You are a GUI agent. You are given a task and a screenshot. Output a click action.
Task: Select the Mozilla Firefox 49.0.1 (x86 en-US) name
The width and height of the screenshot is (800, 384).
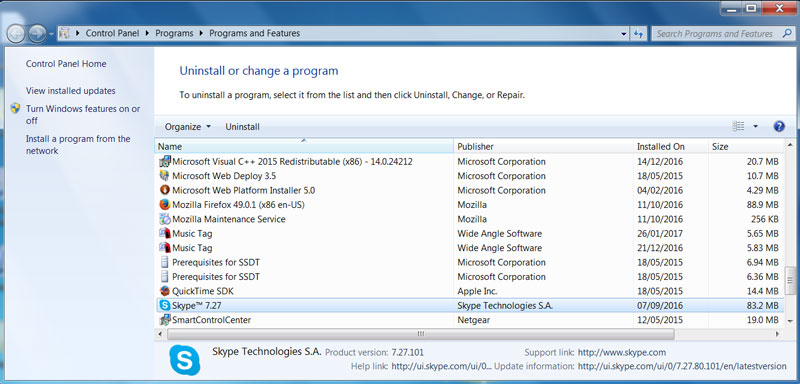pyautogui.click(x=239, y=204)
